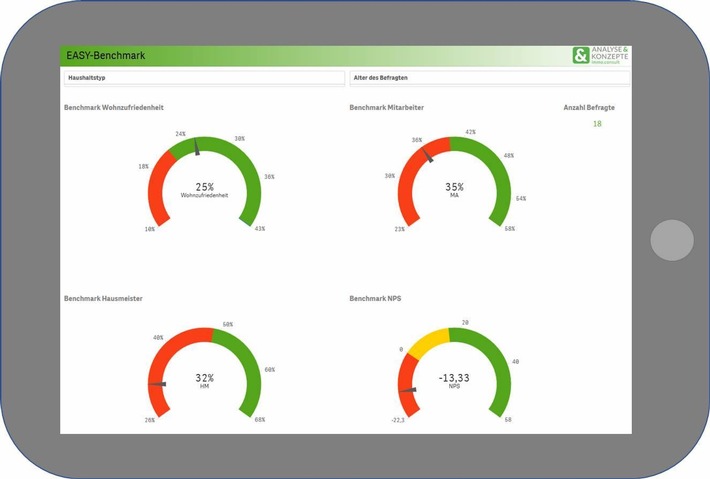
Task: Click the Hausmeister gauge needle
Action: coord(157,384)
